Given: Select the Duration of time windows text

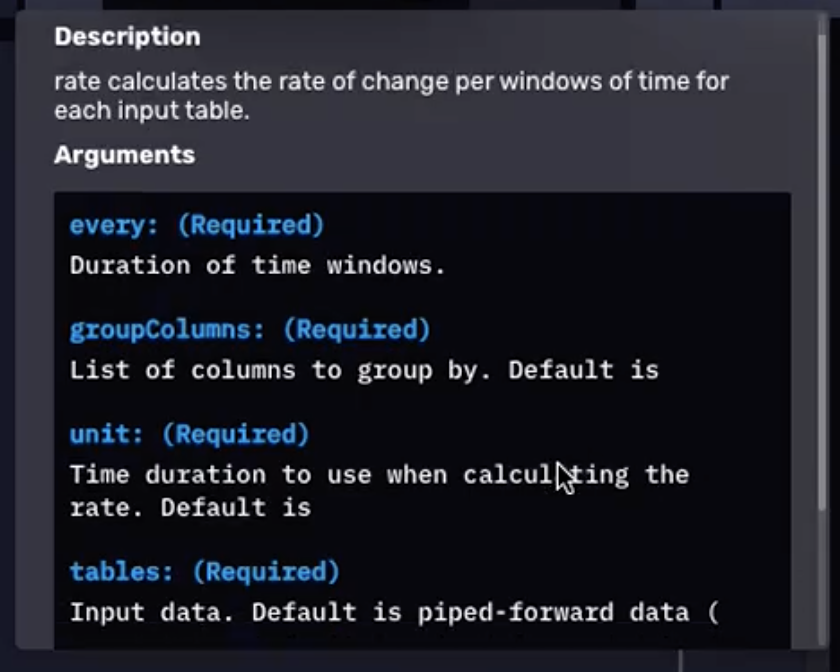Looking at the screenshot, I should (x=255, y=265).
